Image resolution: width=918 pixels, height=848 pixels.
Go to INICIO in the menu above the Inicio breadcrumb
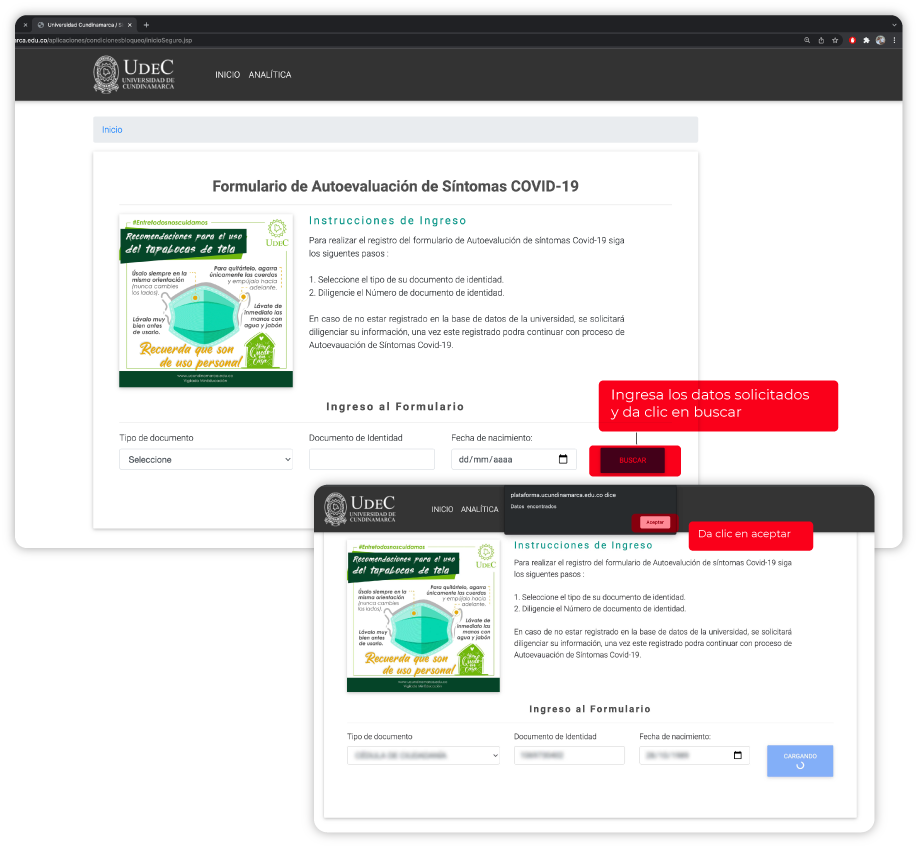[x=227, y=75]
